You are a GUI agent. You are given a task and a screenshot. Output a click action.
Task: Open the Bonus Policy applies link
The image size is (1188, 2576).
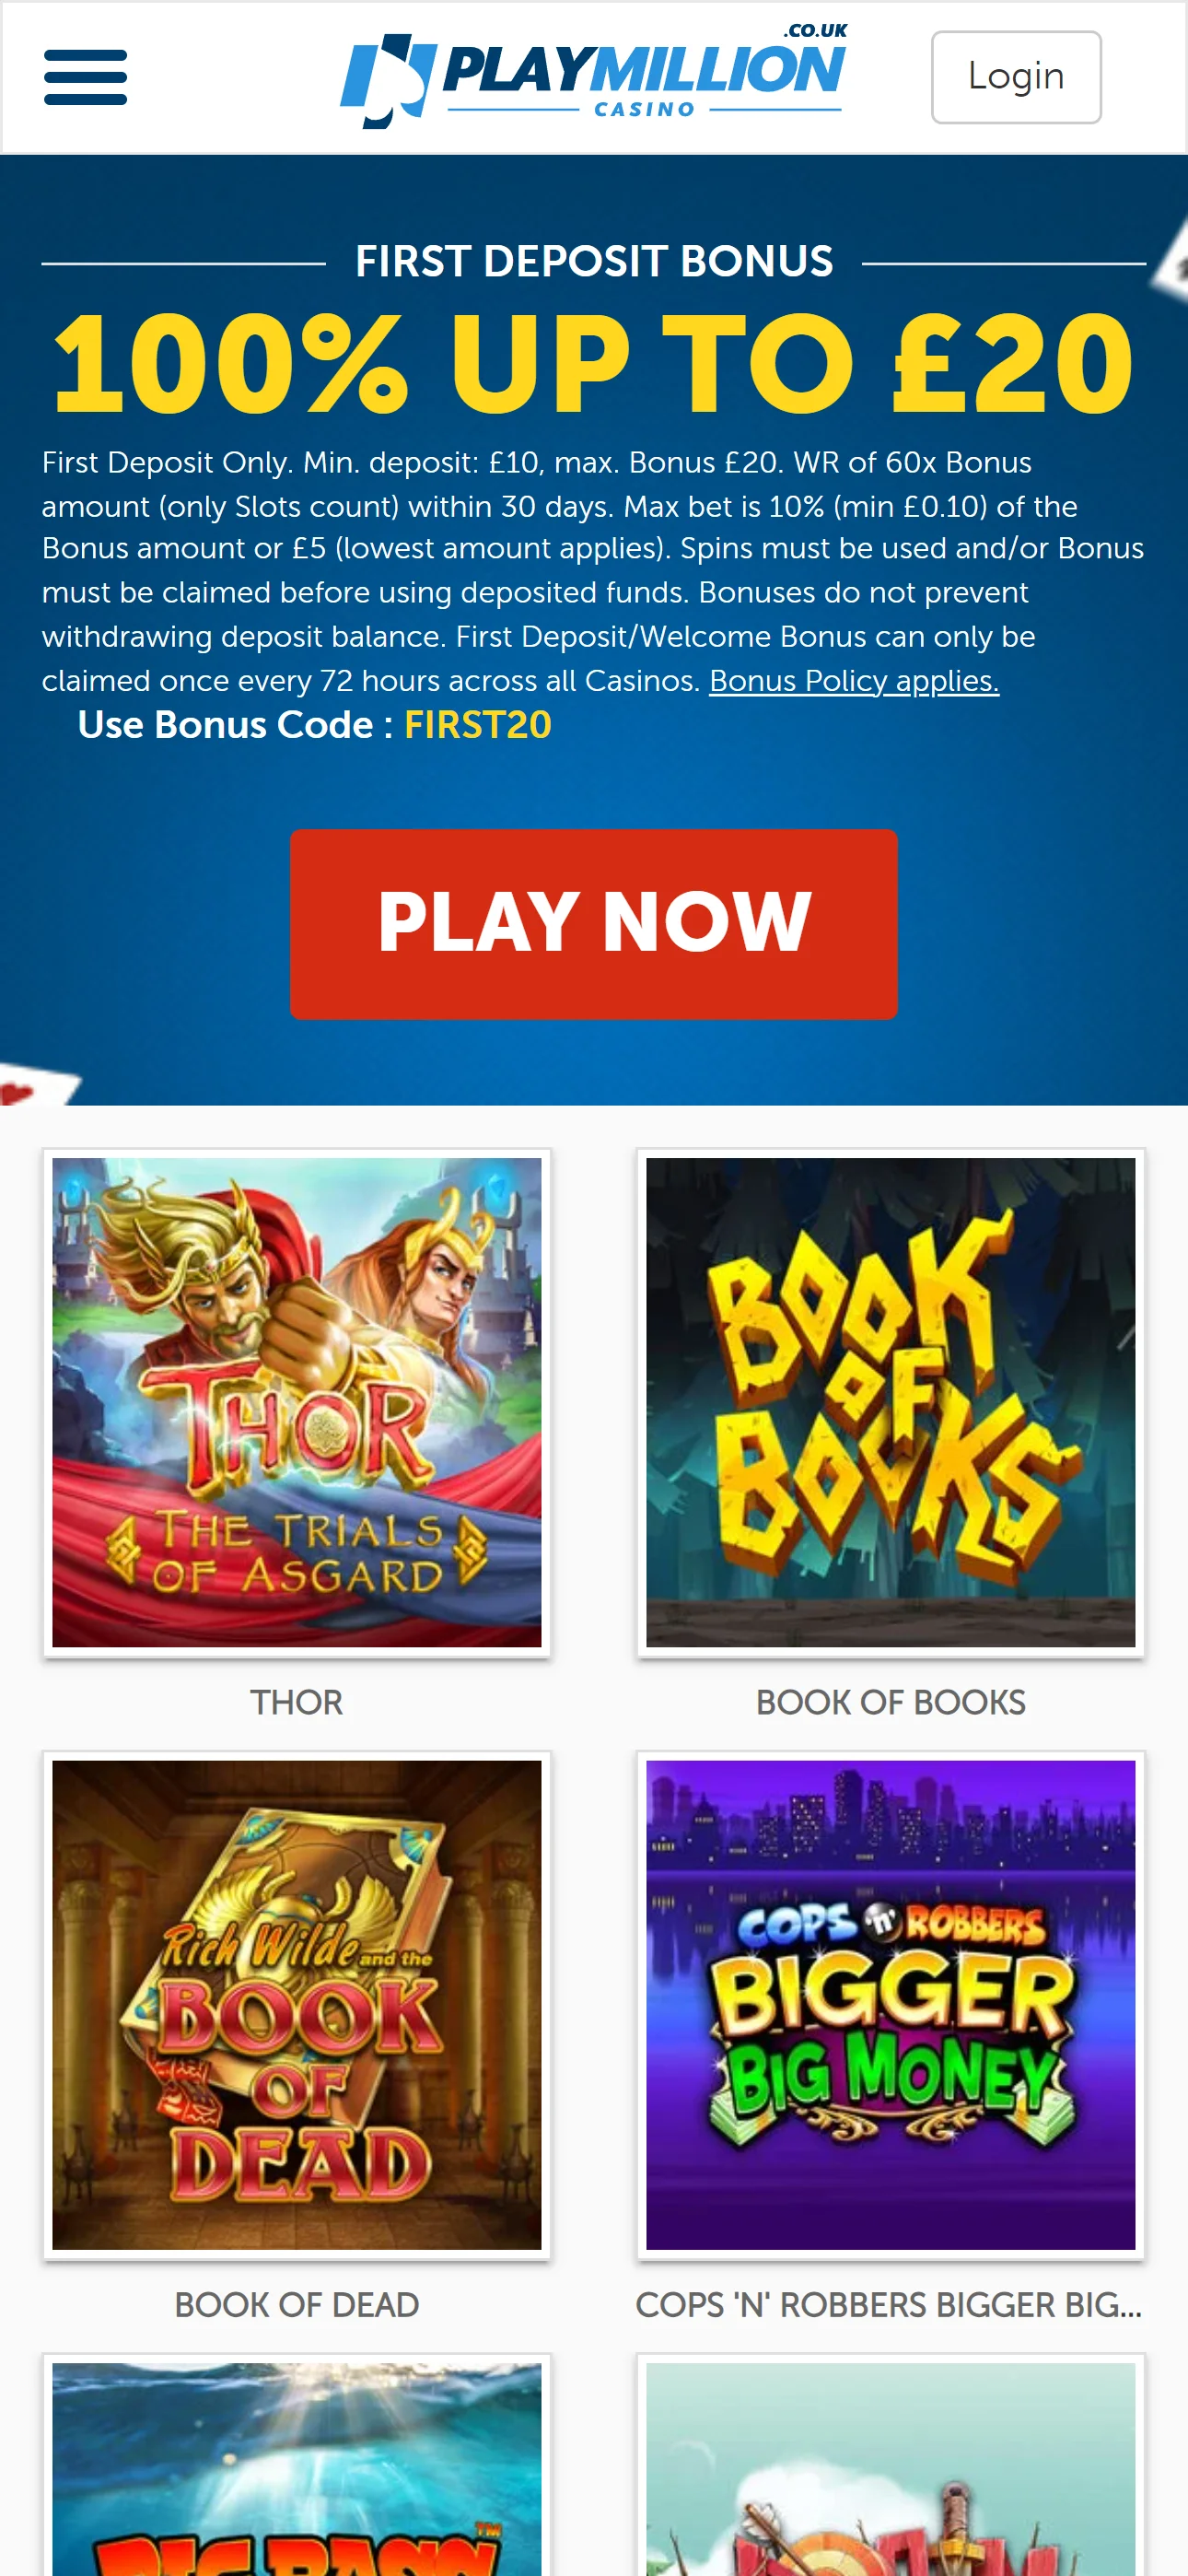854,681
